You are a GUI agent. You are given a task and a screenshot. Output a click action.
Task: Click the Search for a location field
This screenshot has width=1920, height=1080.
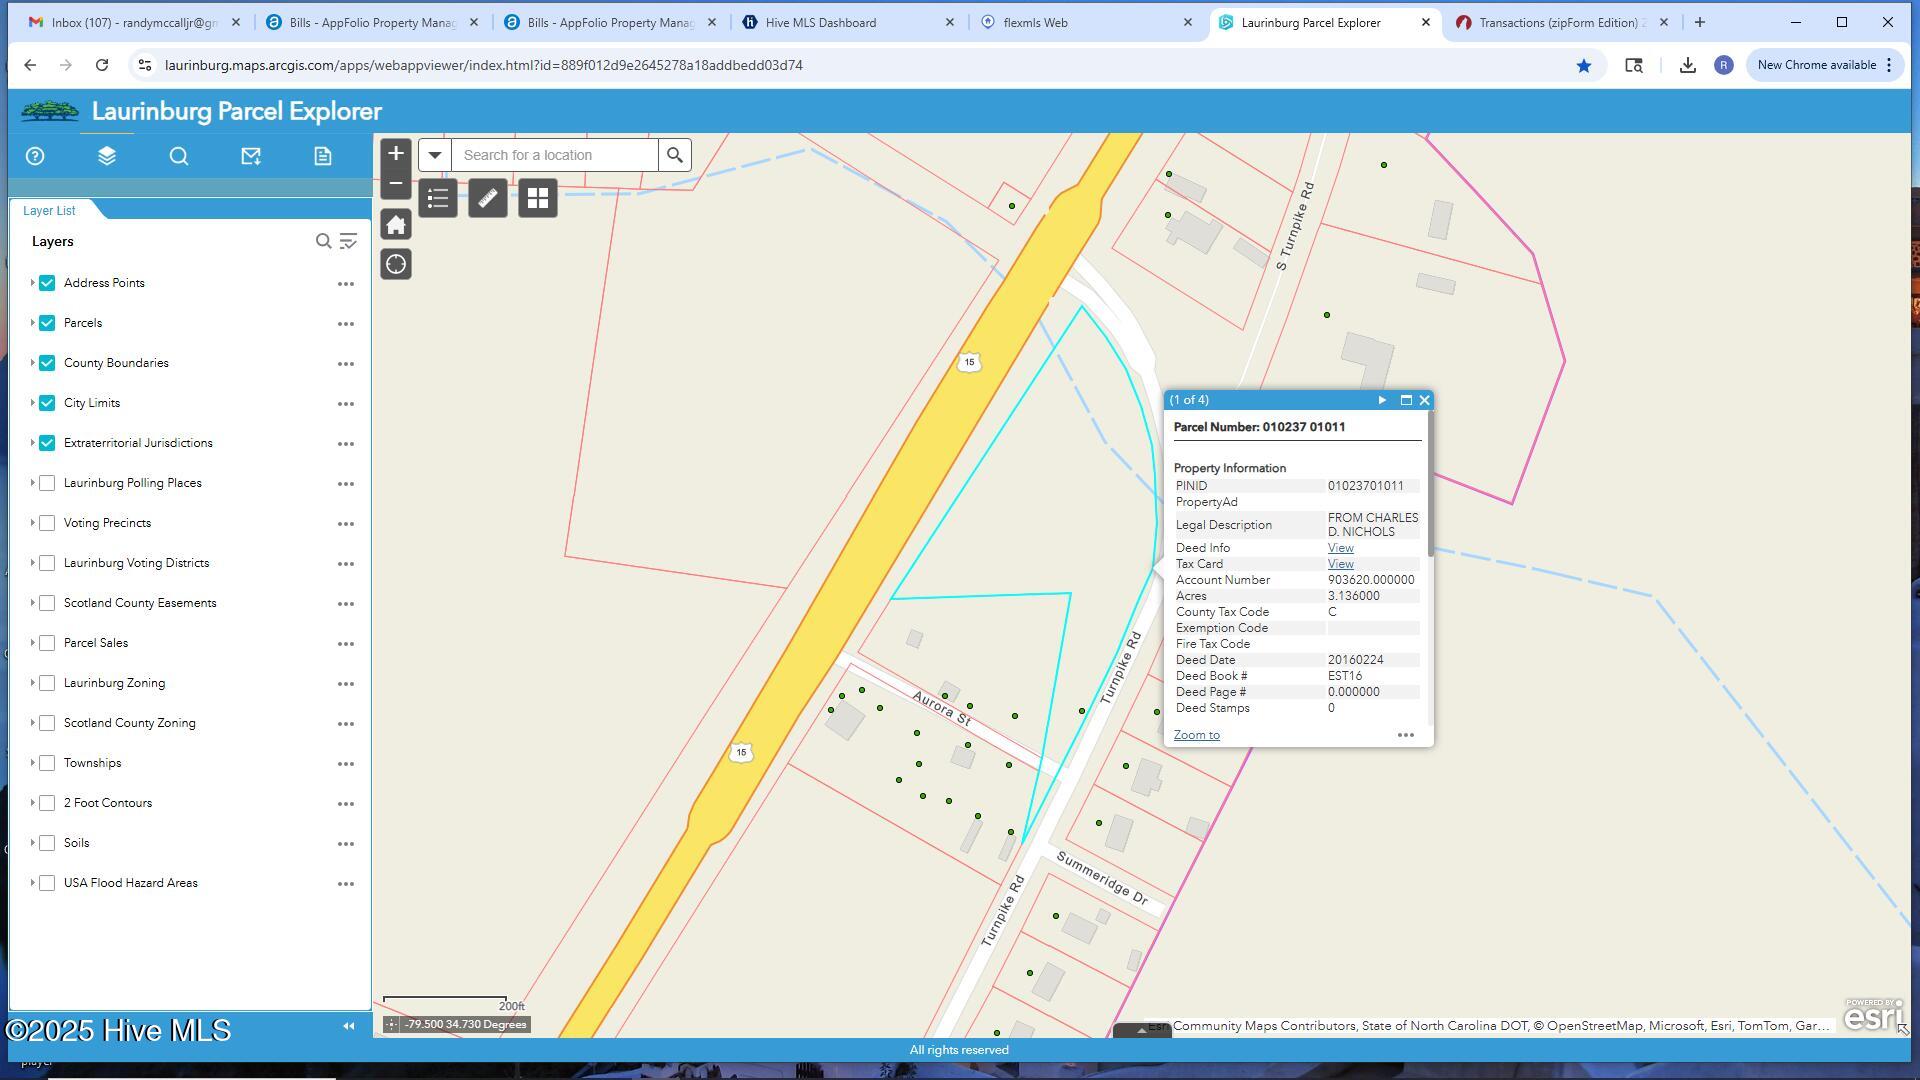click(555, 155)
